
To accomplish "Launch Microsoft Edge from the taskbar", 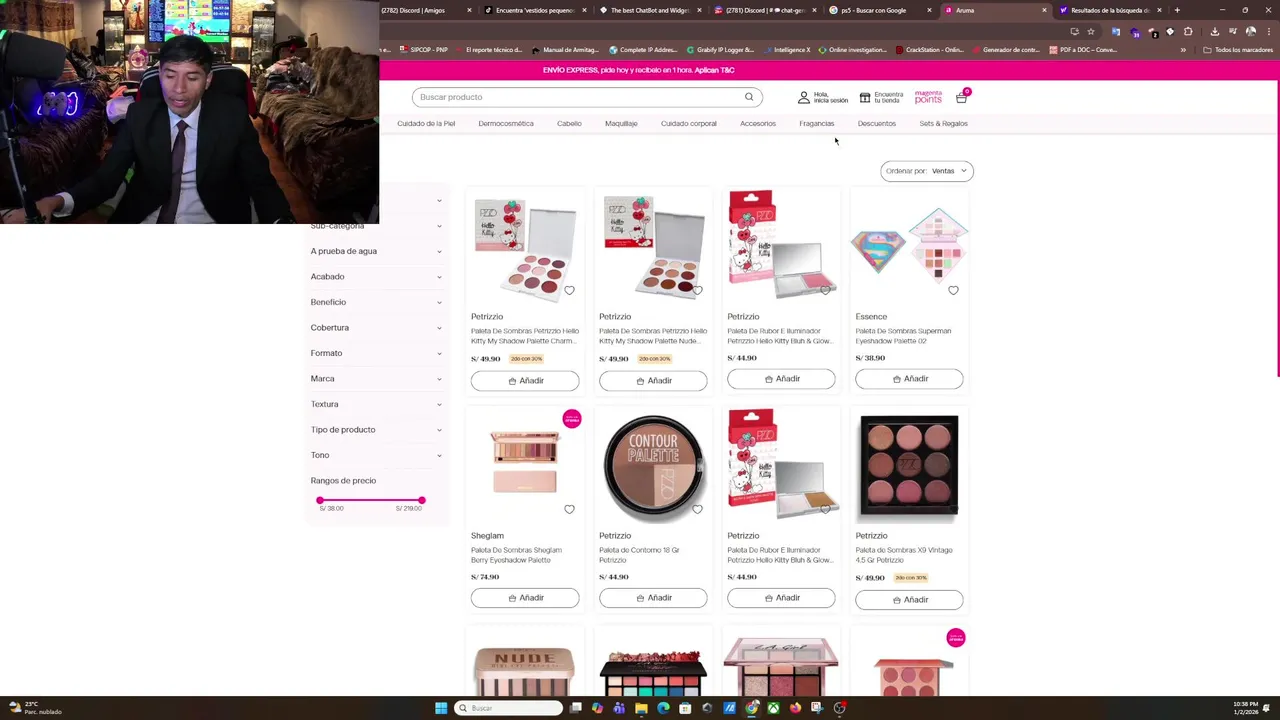I will [663, 708].
